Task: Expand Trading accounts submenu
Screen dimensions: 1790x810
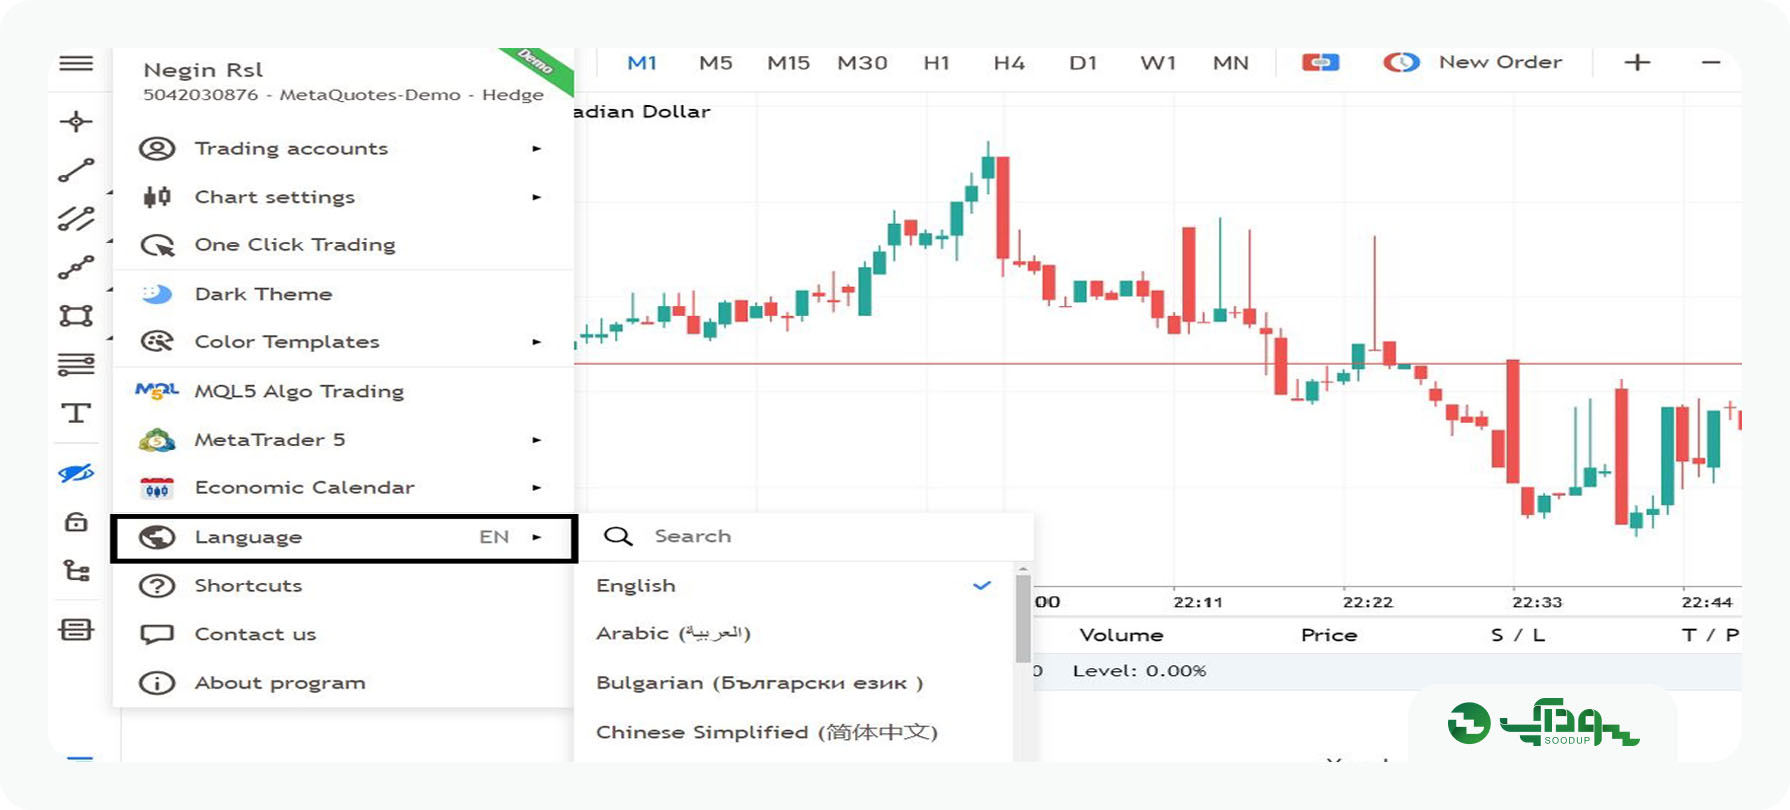Action: coord(343,148)
